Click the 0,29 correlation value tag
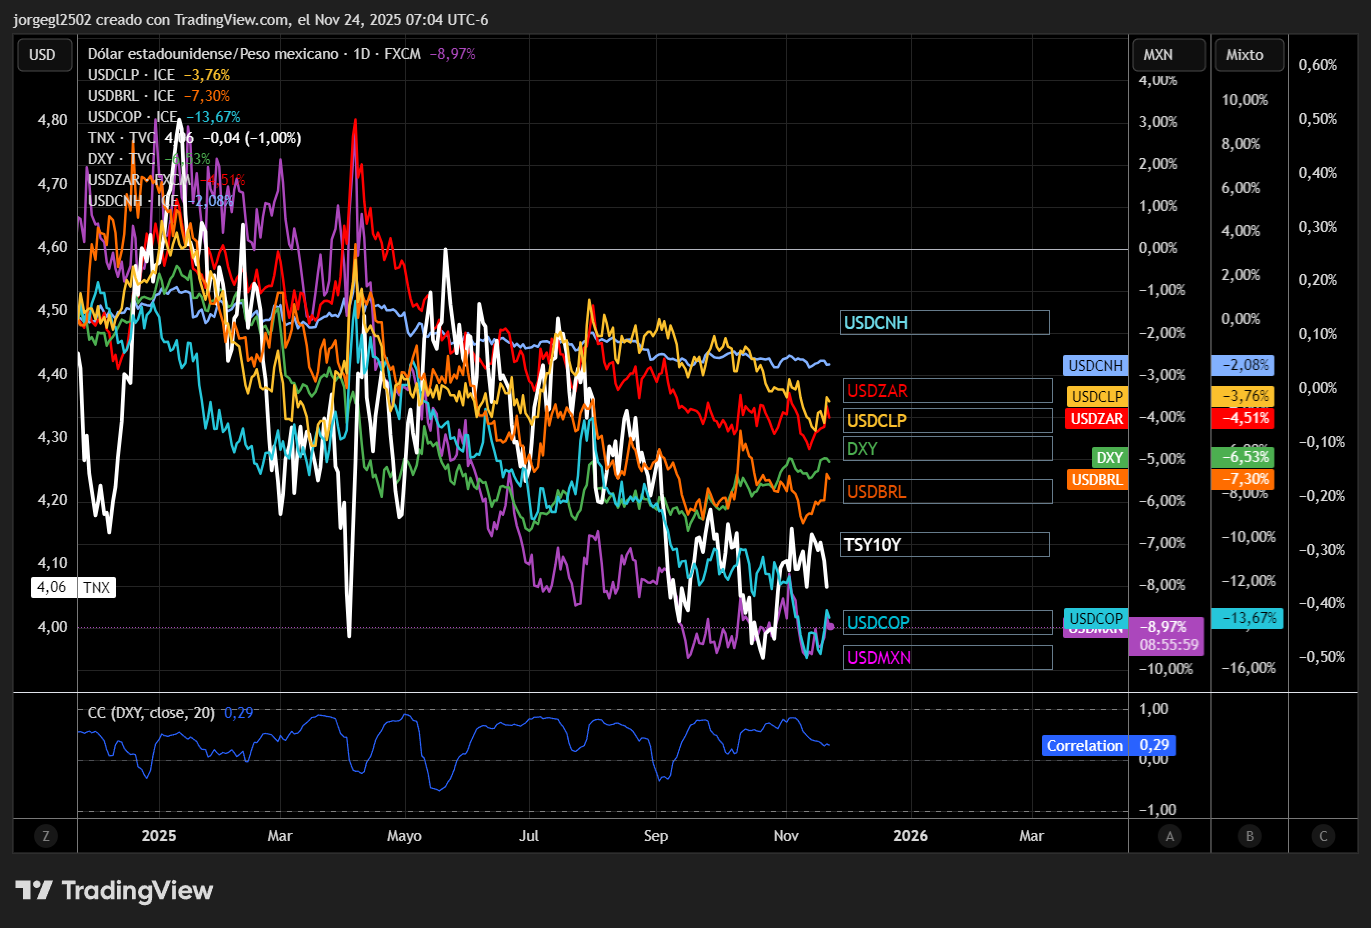This screenshot has height=928, width=1371. tap(1154, 745)
